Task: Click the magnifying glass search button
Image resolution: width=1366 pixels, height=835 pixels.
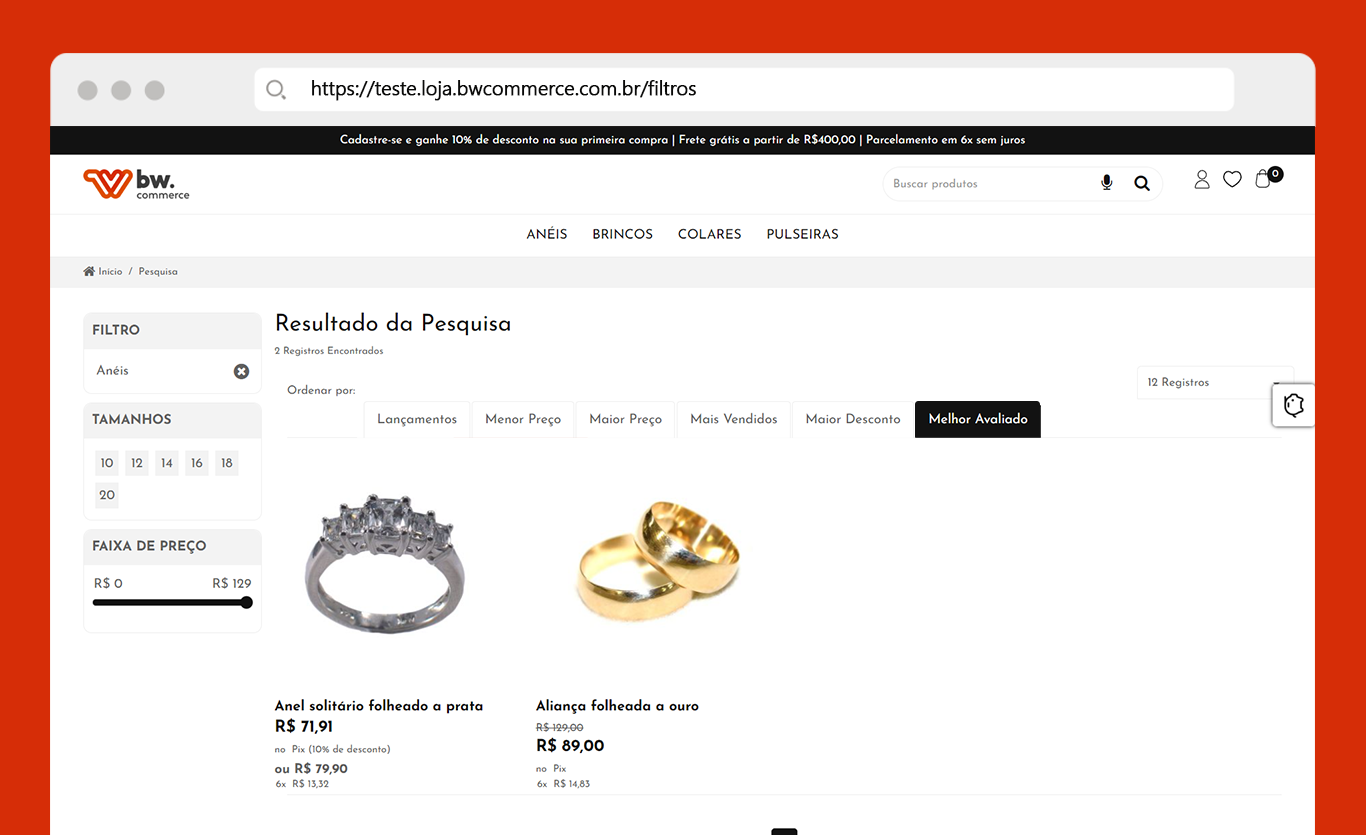Action: [1142, 184]
